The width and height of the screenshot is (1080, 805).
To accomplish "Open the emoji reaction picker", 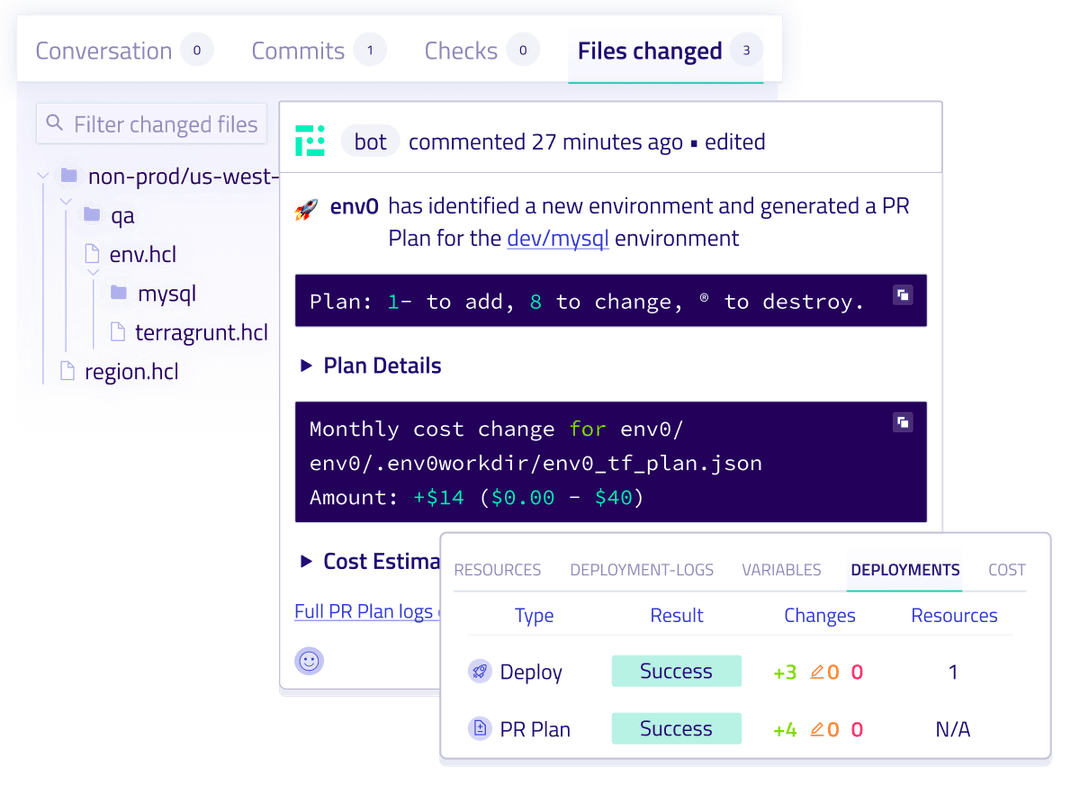I will tap(309, 661).
